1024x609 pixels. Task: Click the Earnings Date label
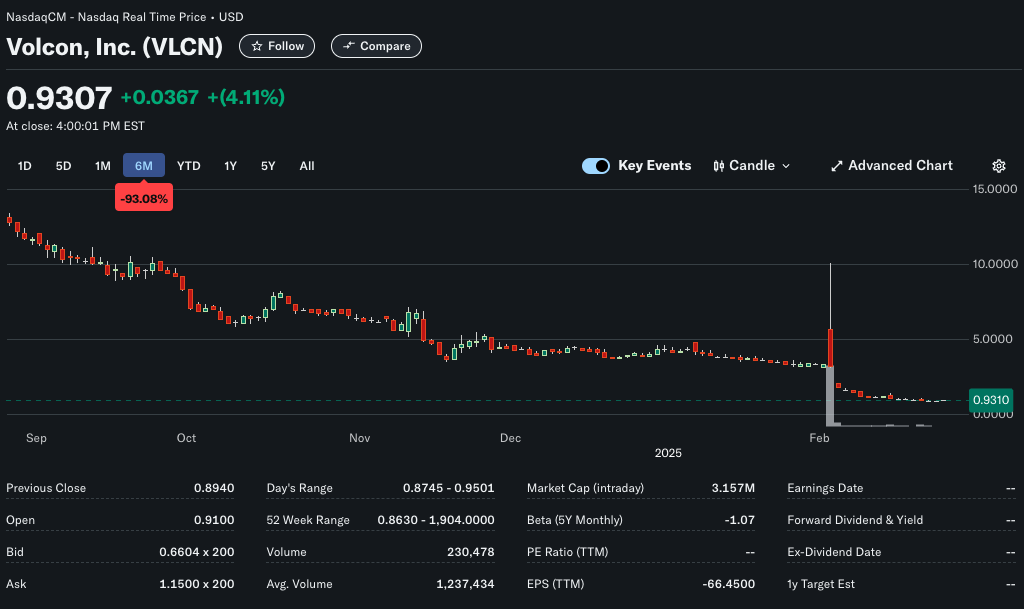(x=825, y=488)
